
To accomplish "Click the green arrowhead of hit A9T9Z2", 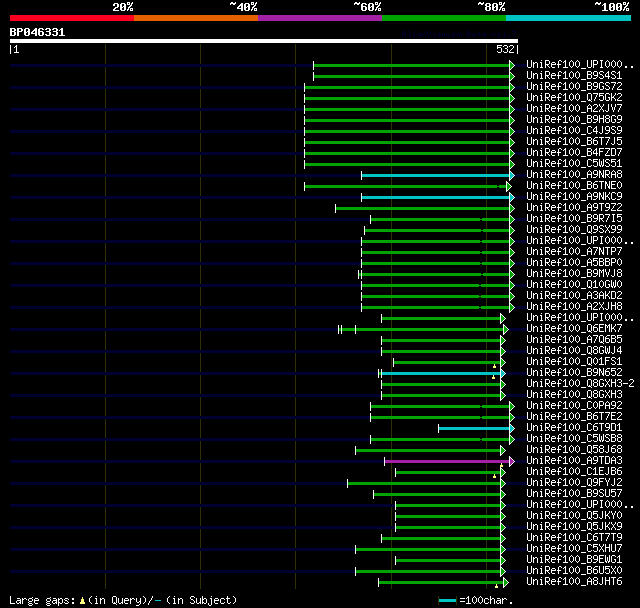I will point(512,209).
